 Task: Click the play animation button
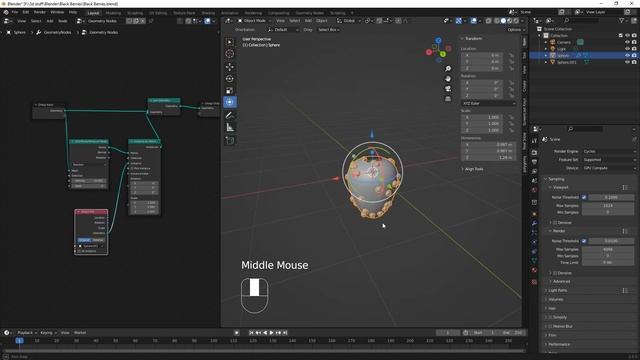pos(271,333)
